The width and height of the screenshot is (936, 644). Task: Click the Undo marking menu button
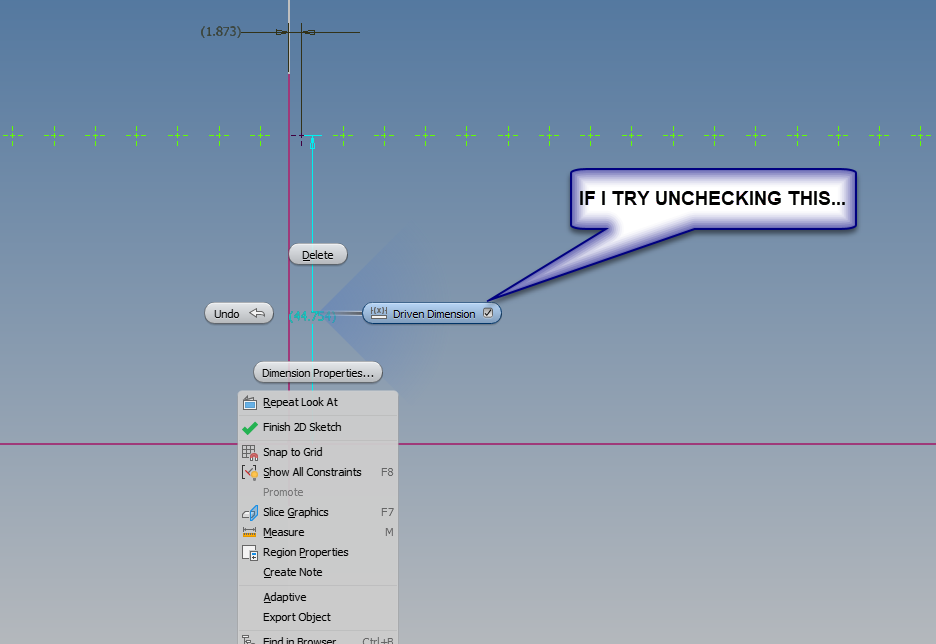[239, 313]
